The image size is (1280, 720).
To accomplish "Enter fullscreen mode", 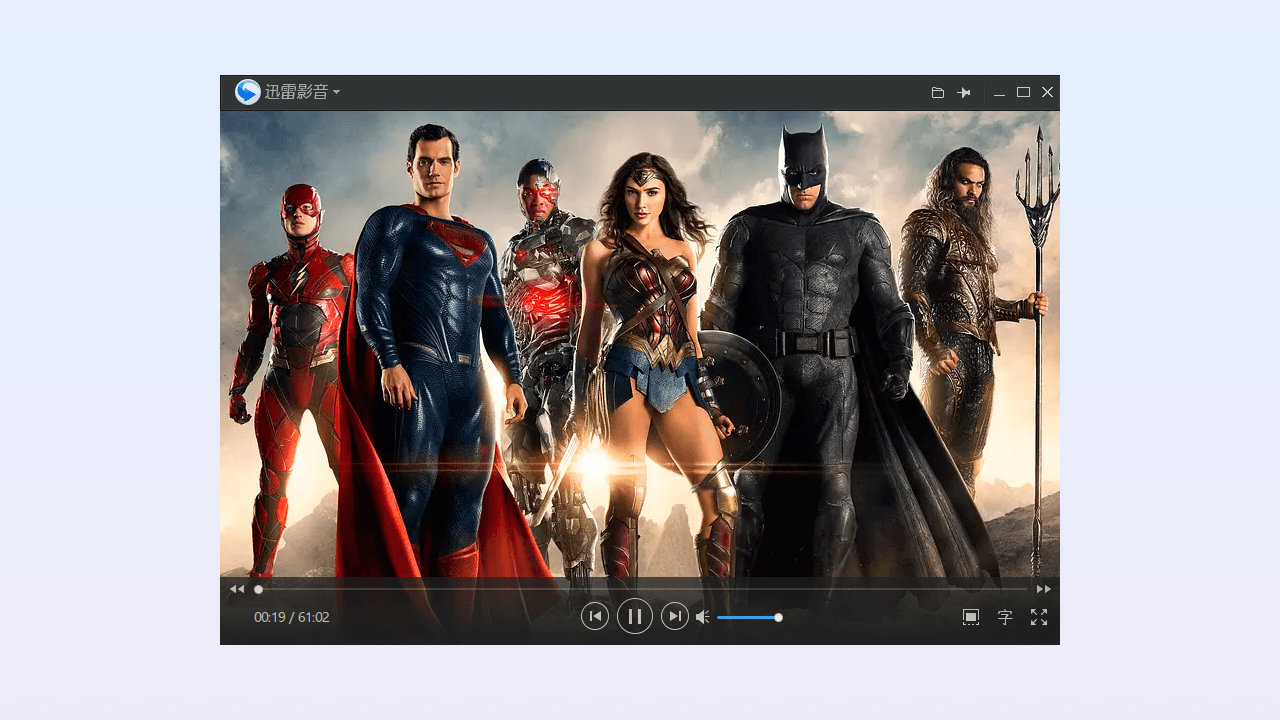I will [1039, 617].
